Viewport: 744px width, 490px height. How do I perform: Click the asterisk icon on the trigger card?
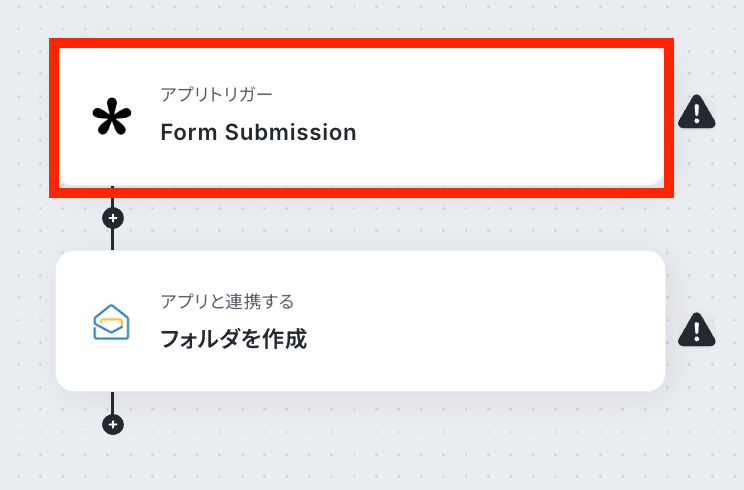coord(112,118)
